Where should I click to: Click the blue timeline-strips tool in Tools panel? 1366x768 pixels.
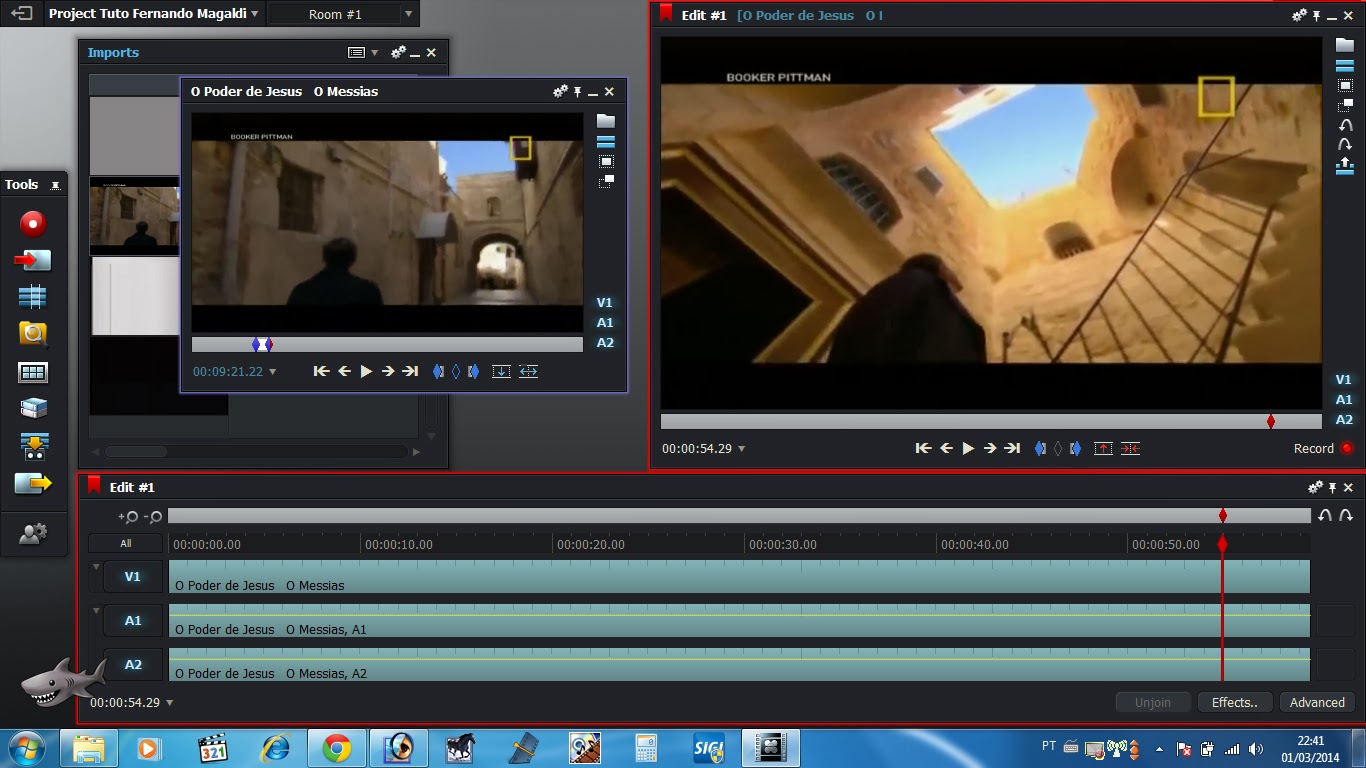coord(33,297)
